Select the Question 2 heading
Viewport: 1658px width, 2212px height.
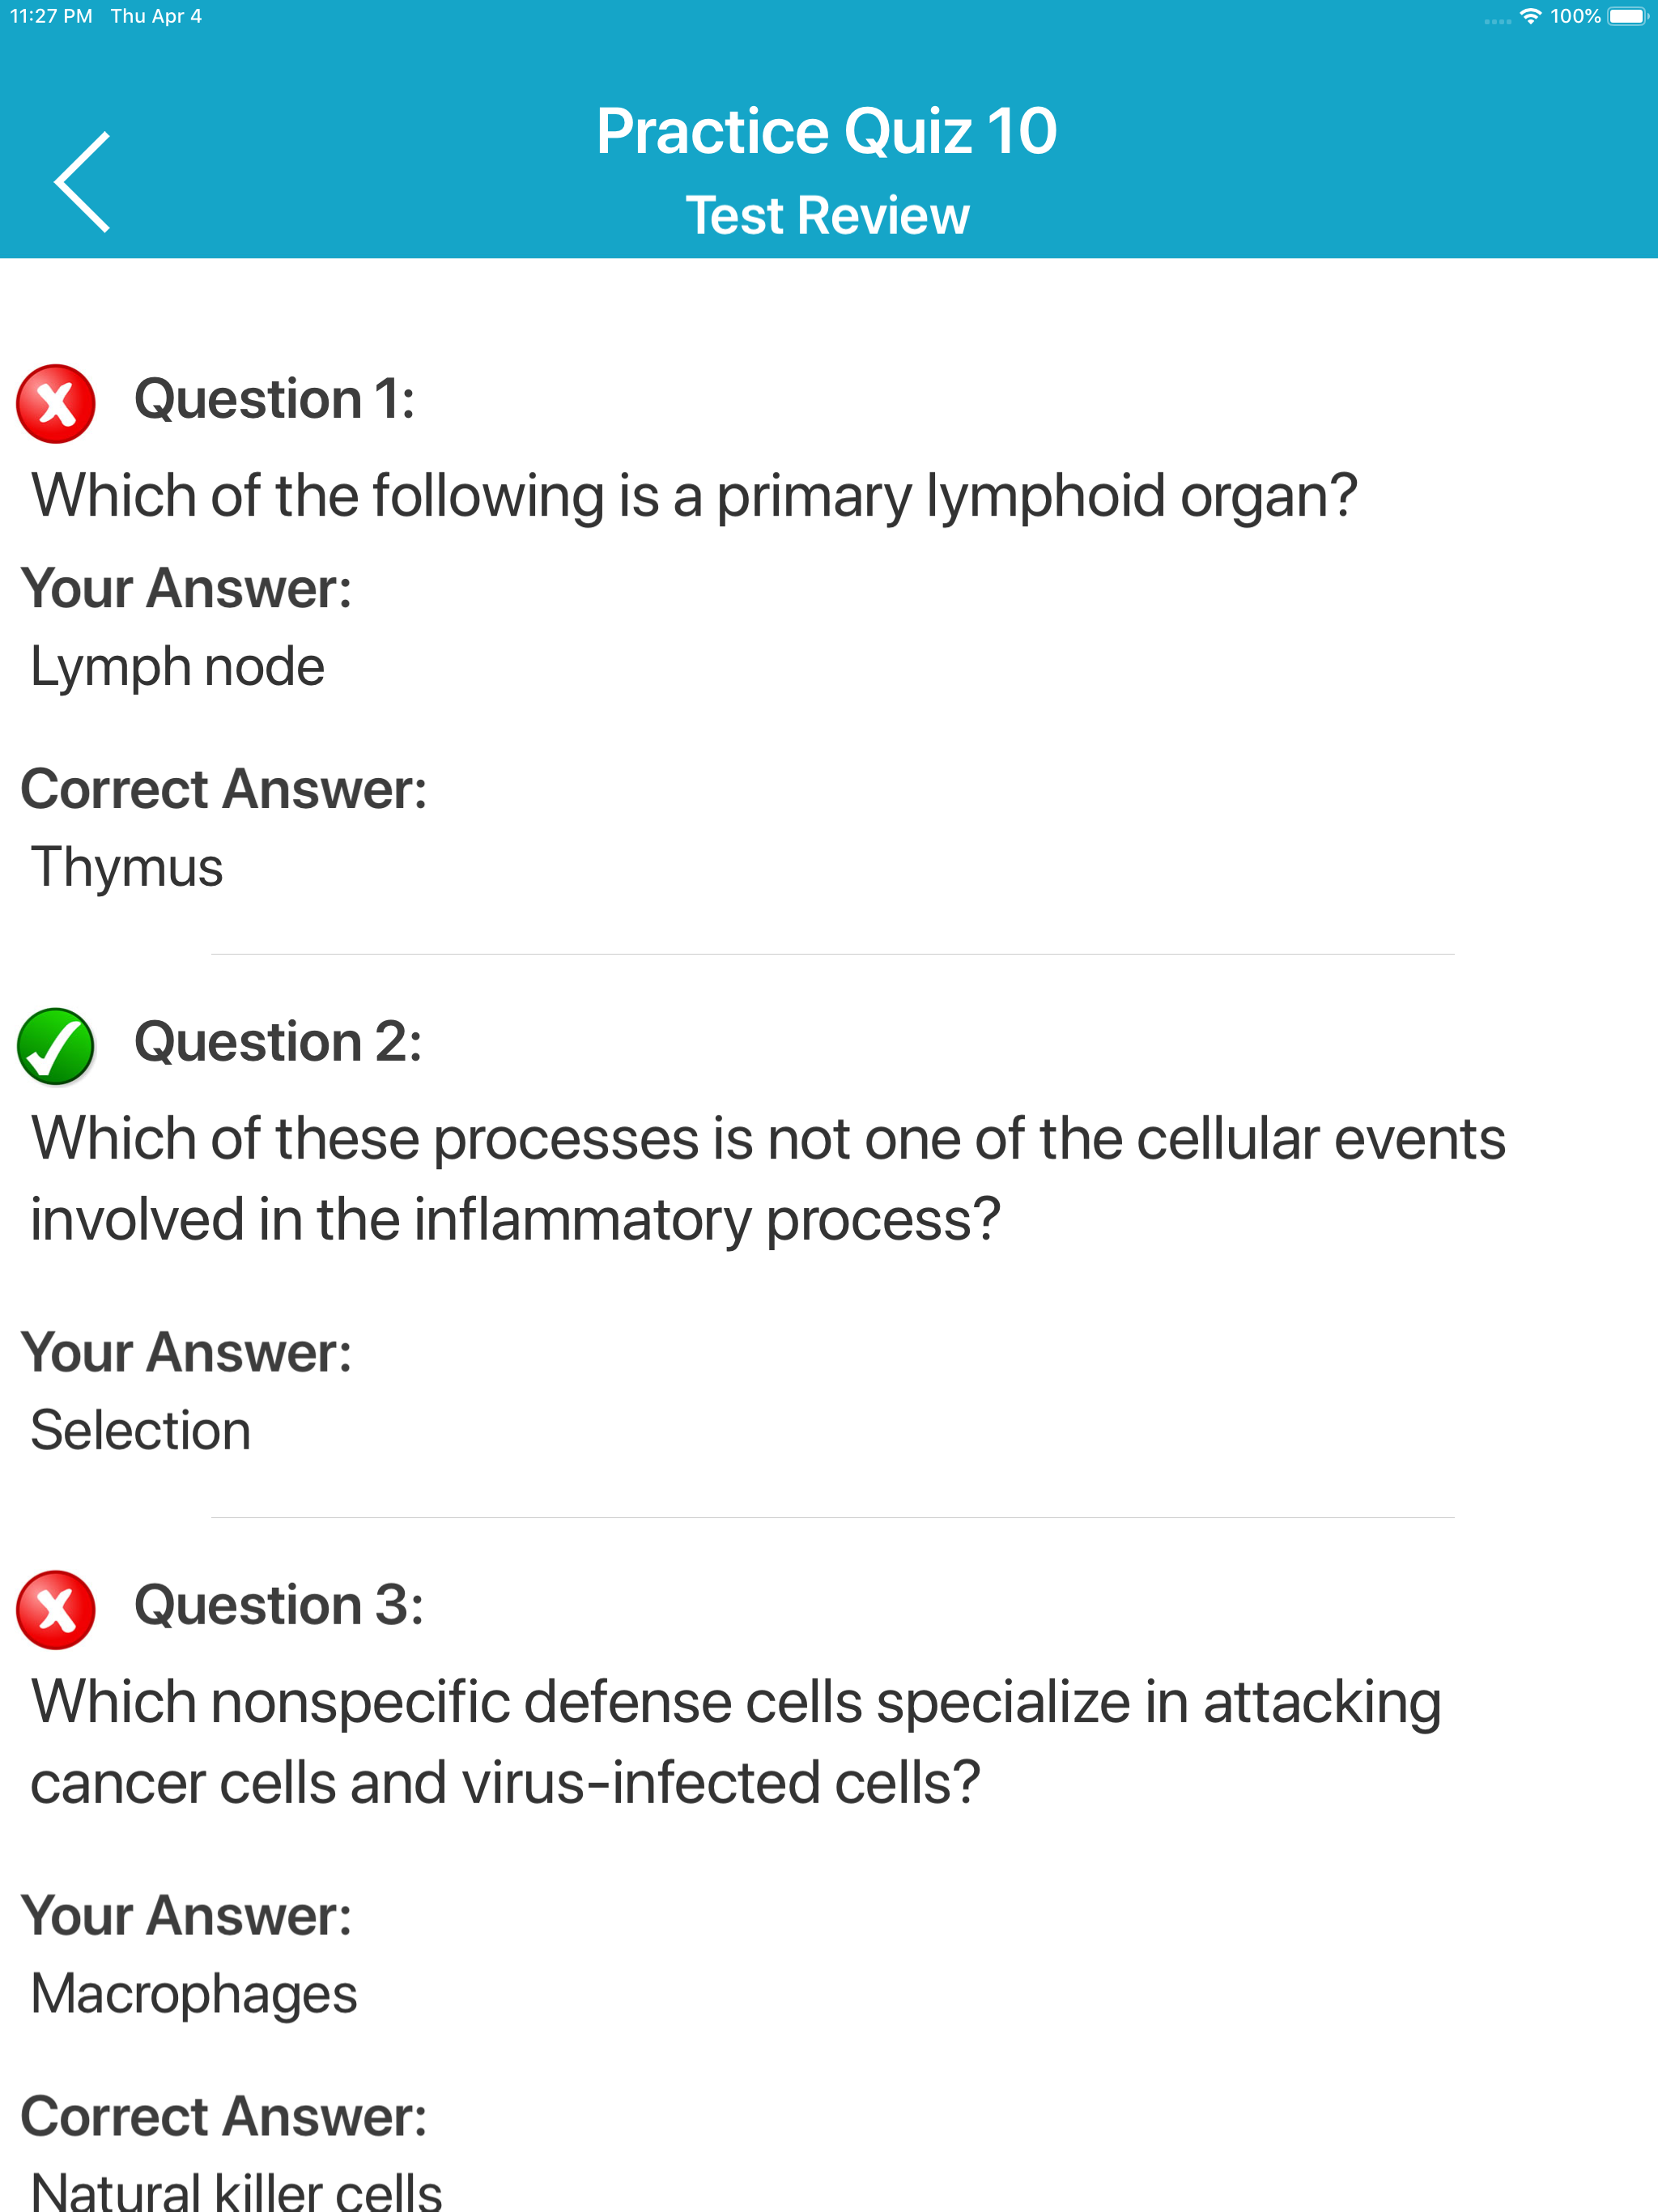click(x=278, y=1042)
